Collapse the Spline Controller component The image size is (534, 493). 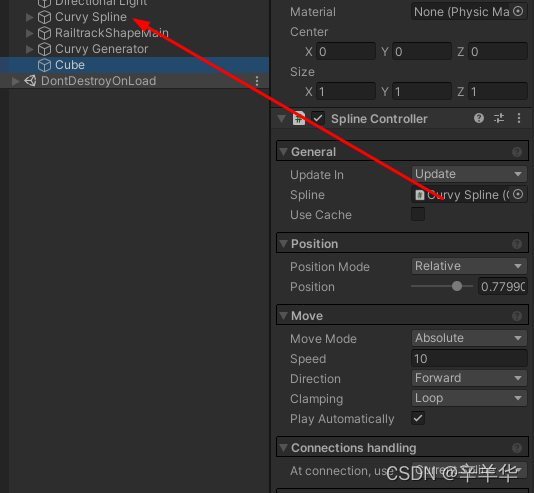281,119
